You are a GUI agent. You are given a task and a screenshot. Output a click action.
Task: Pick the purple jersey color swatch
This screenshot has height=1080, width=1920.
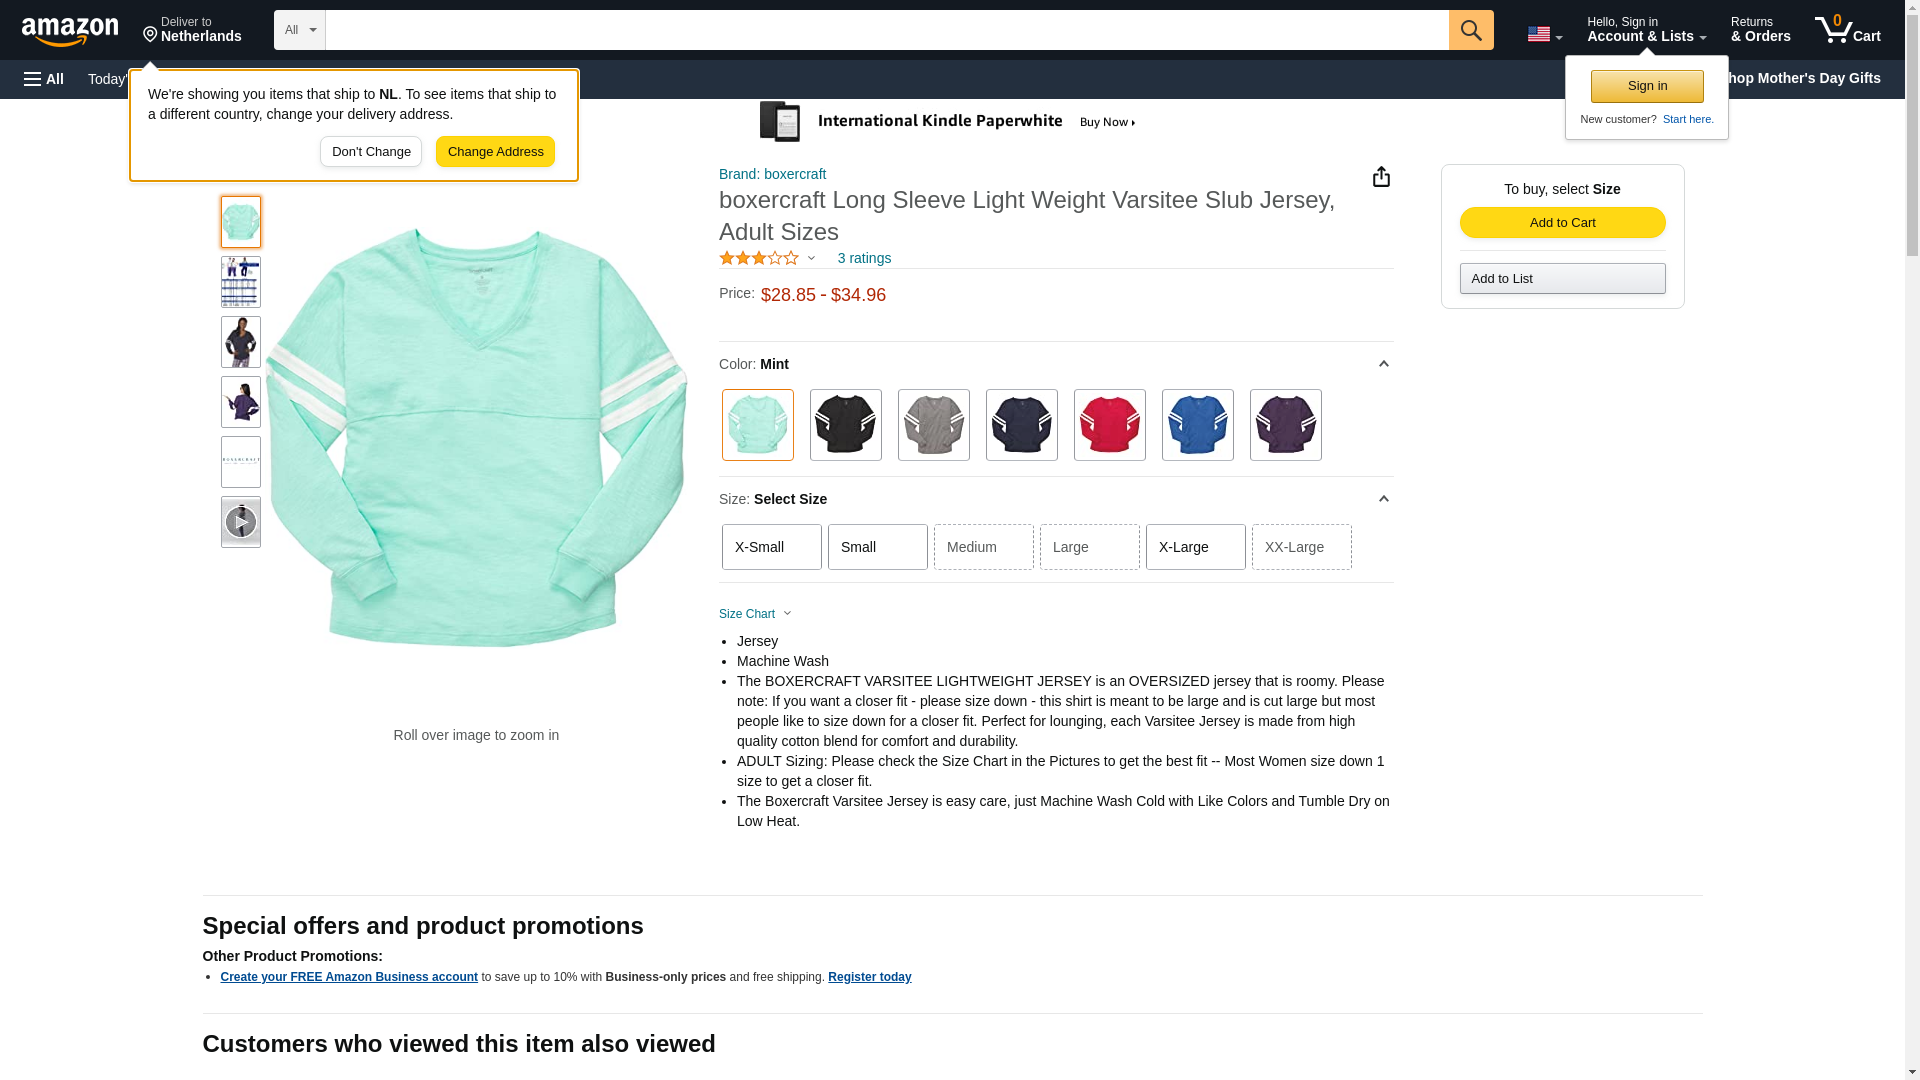1285,425
